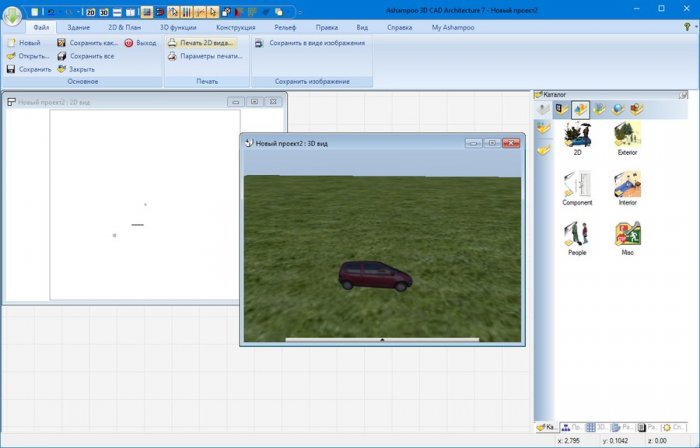
Task: Open the 2D catalog folder
Action: coord(577,135)
